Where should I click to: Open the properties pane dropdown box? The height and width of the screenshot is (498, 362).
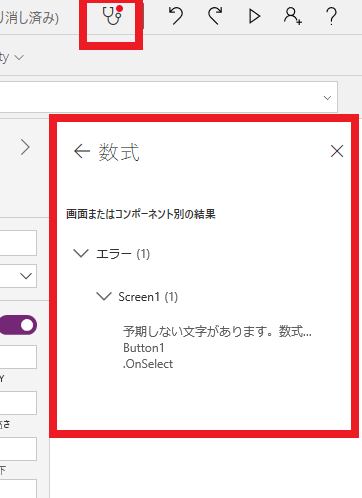18,276
